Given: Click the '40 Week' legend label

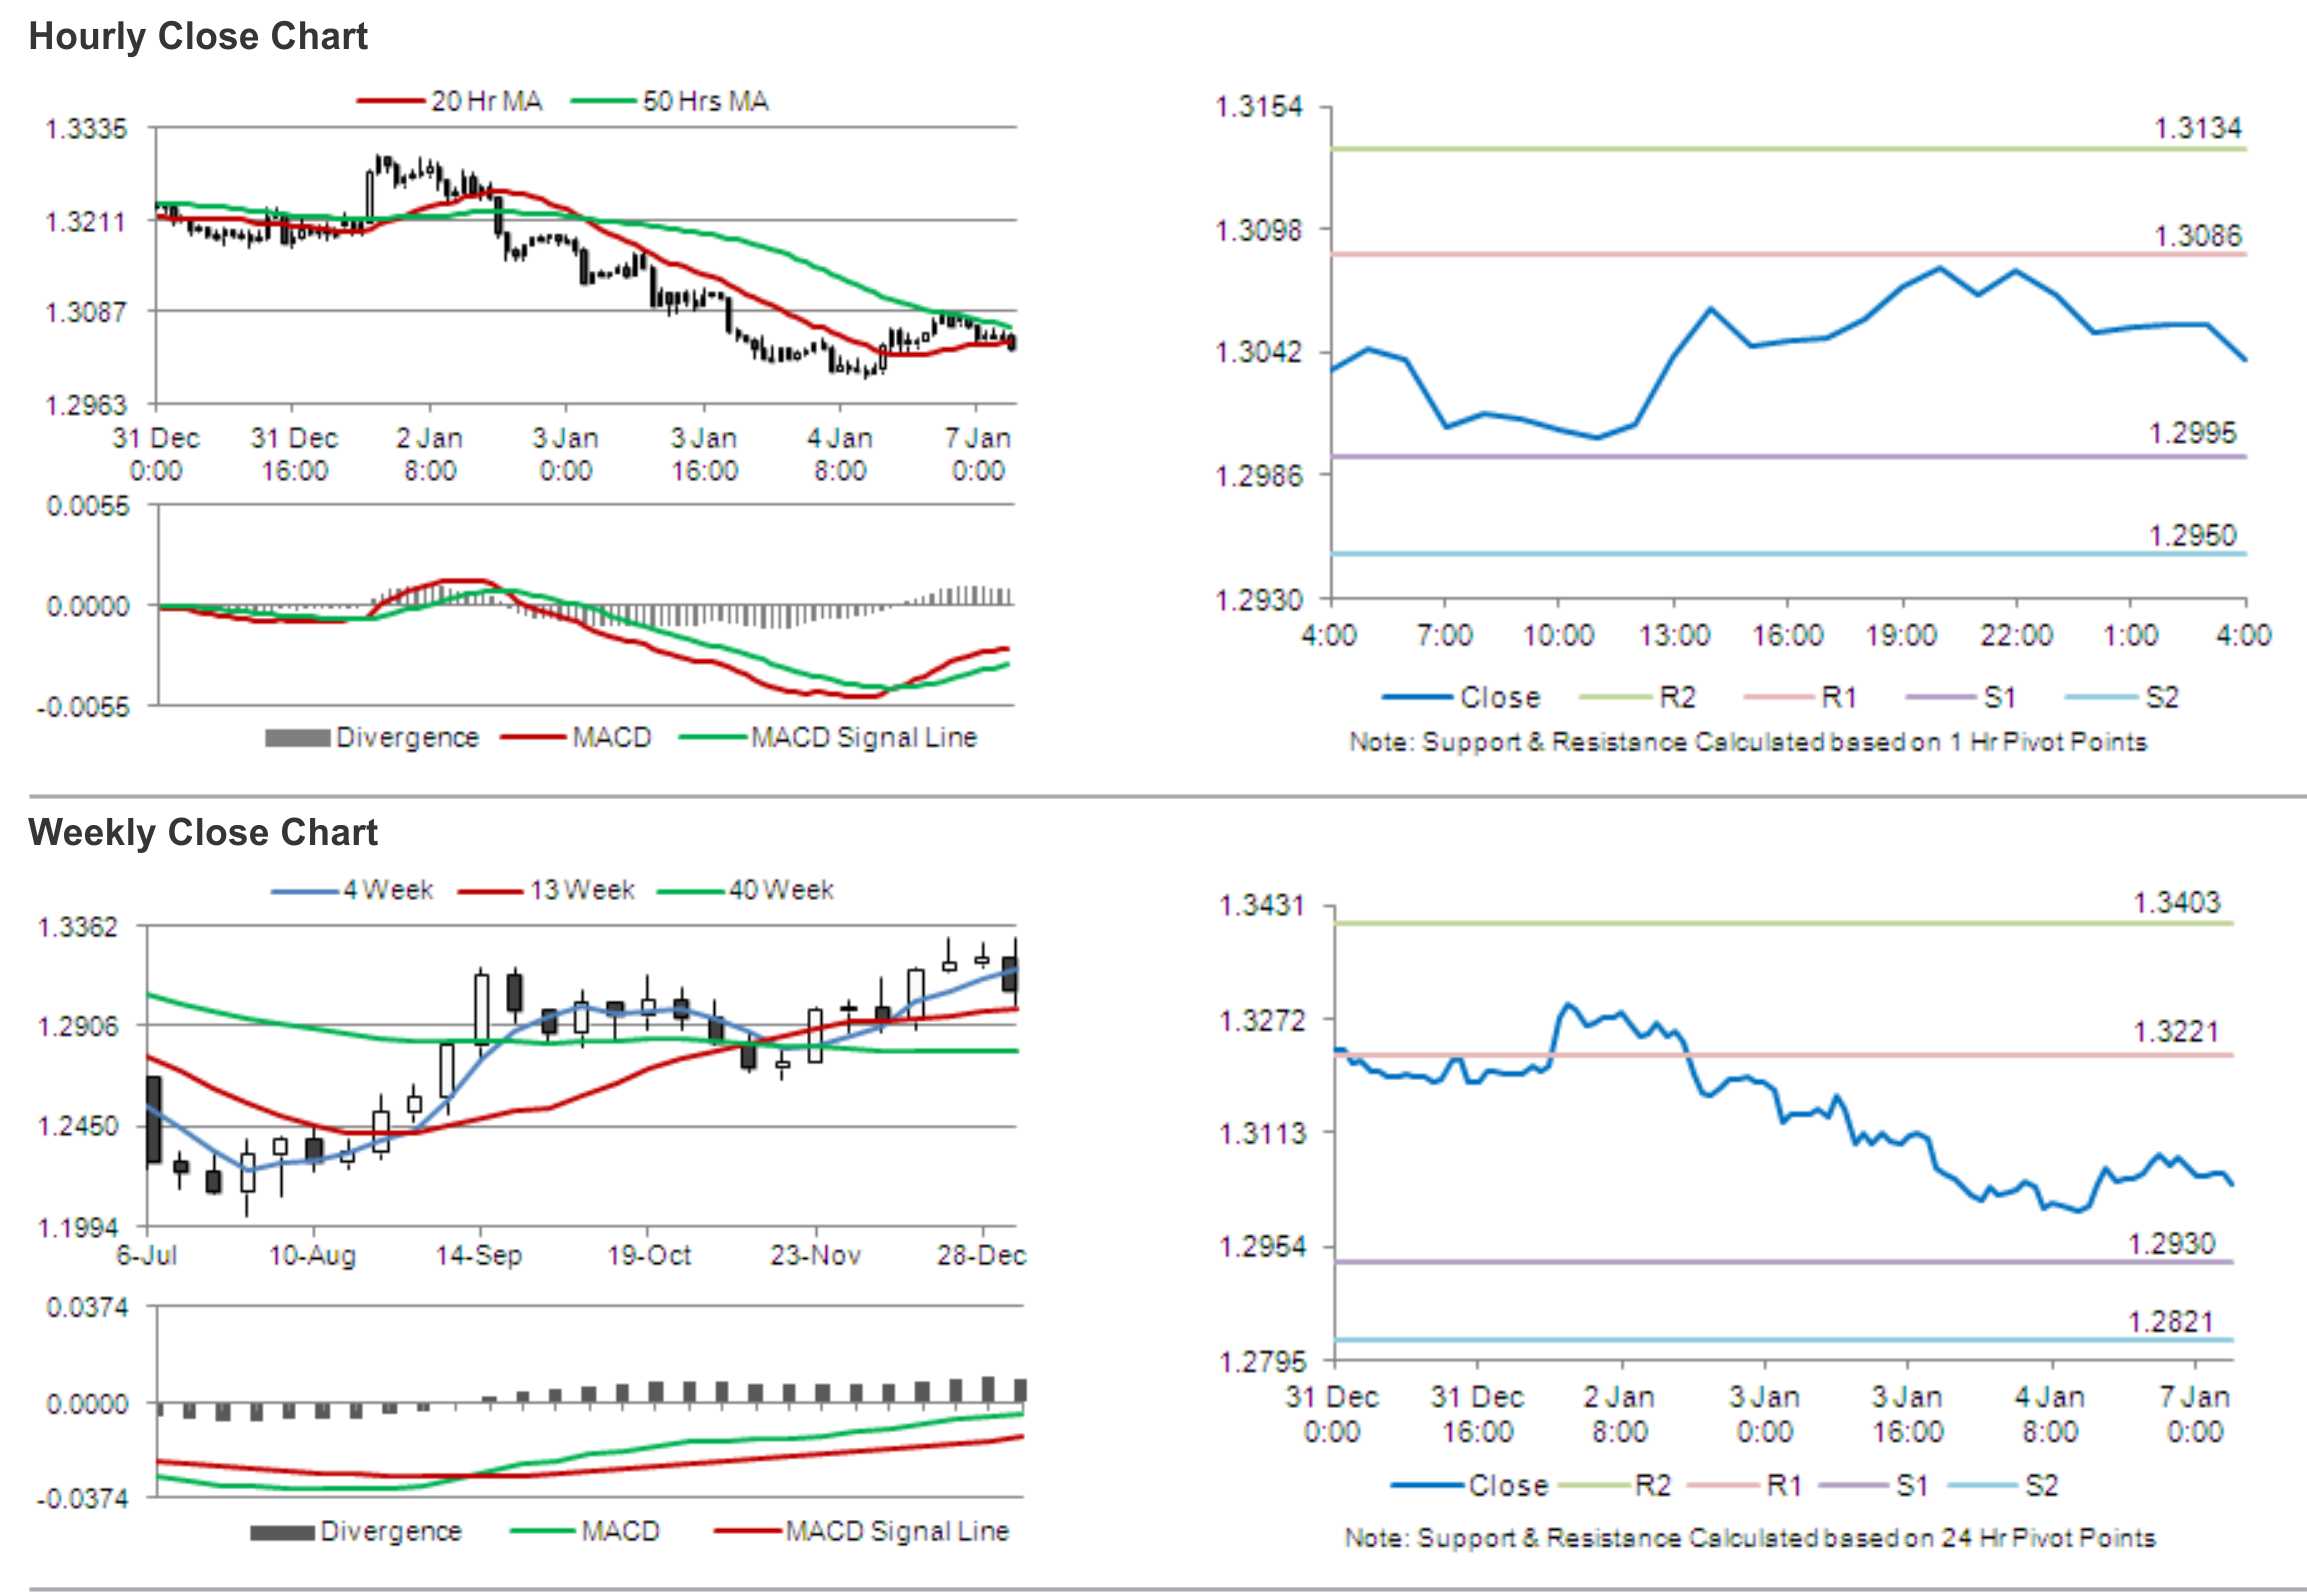Looking at the screenshot, I should point(781,890).
